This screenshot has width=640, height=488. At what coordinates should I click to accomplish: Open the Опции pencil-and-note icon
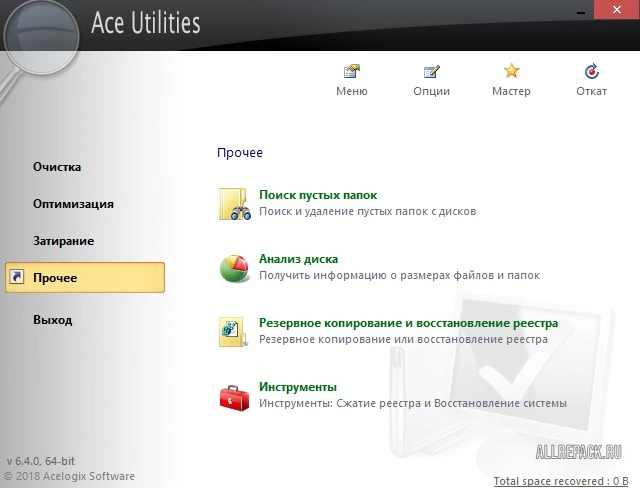[431, 71]
